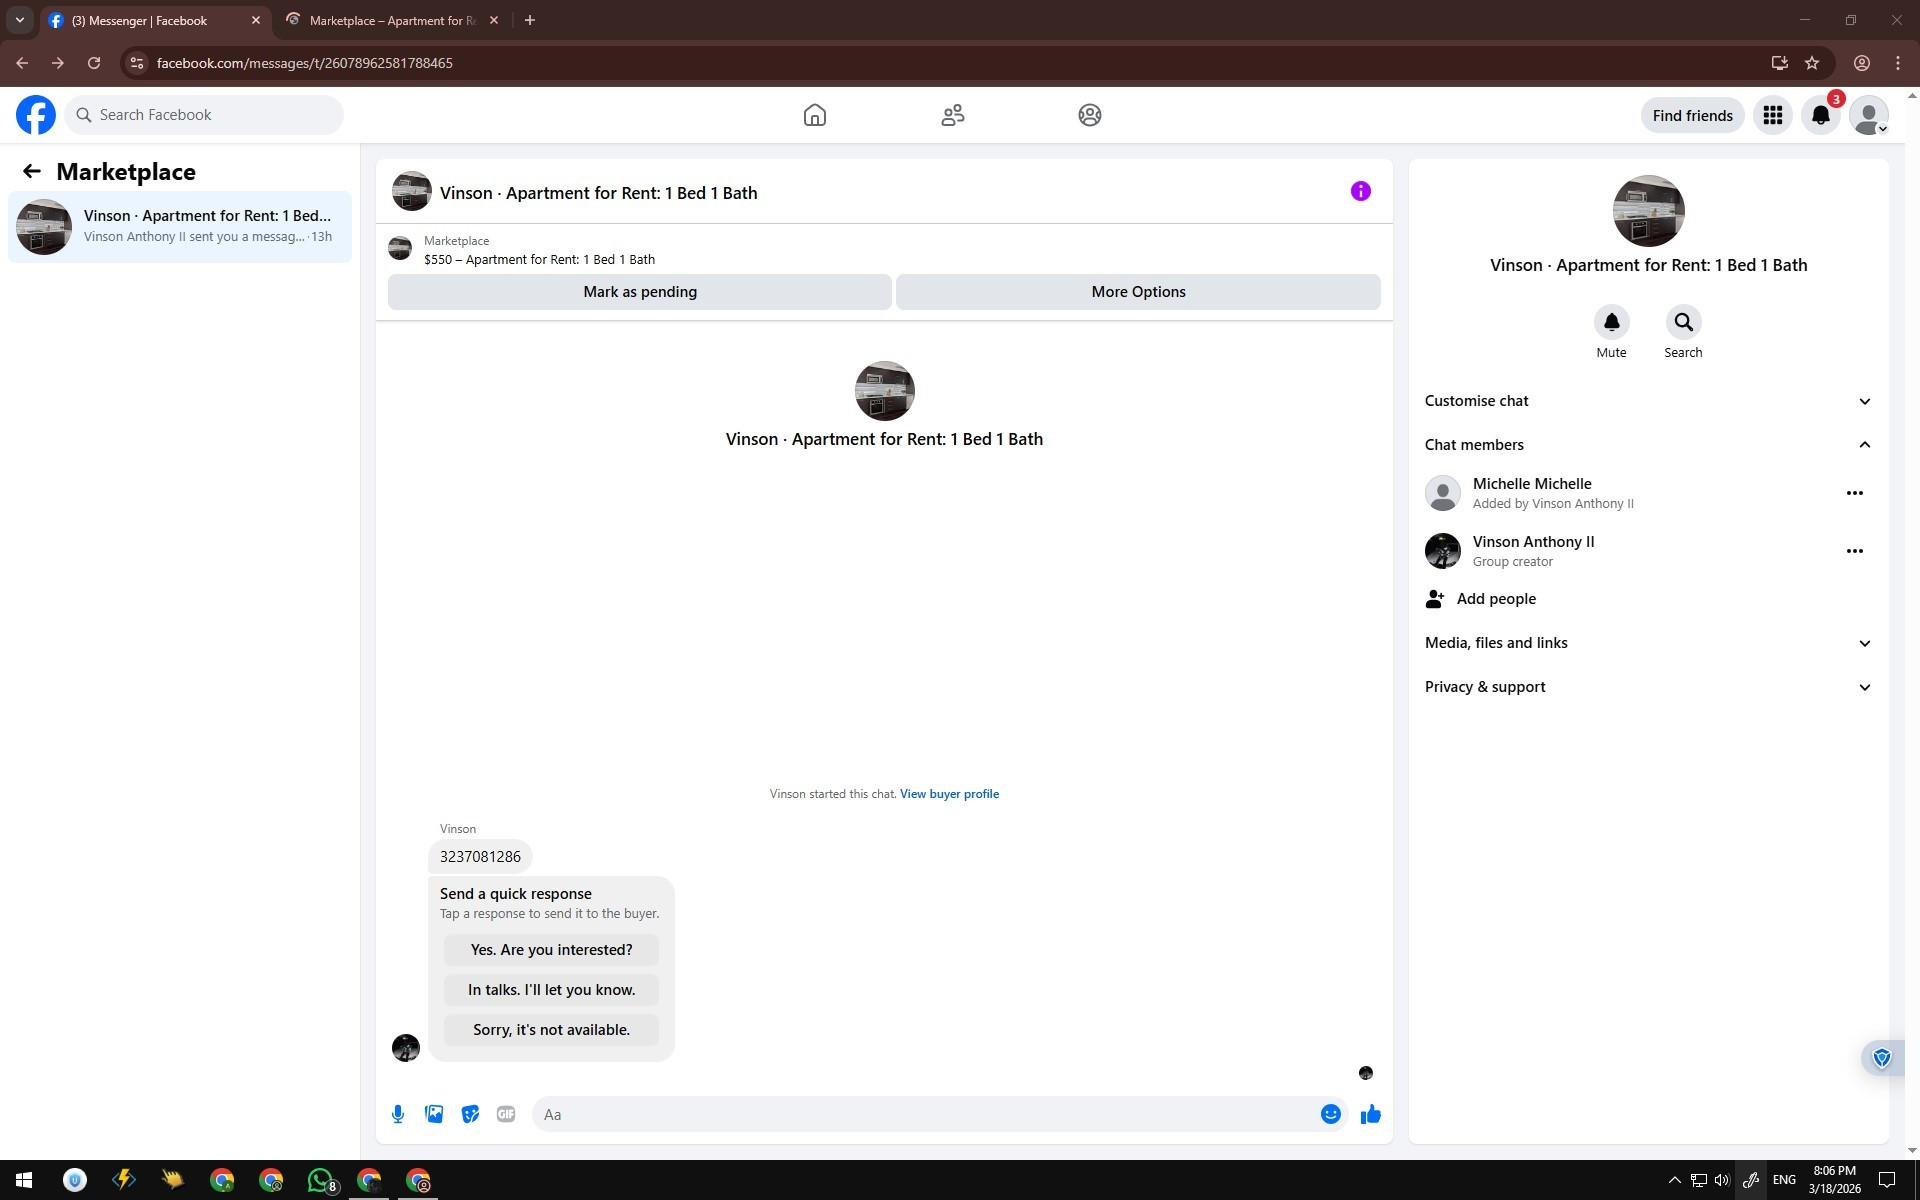The height and width of the screenshot is (1200, 1920).
Task: Open the emoji picker in message box
Action: click(1330, 1114)
